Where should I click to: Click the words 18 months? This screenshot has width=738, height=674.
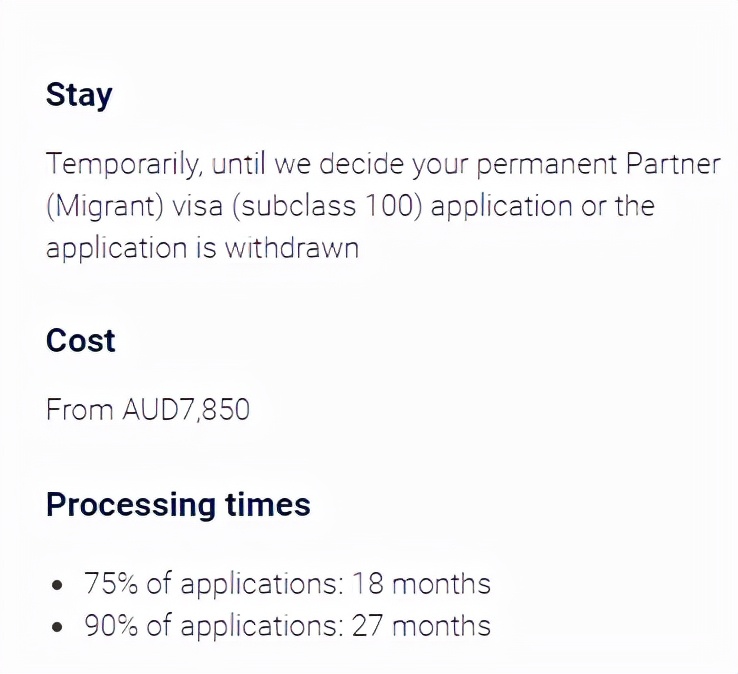421,583
